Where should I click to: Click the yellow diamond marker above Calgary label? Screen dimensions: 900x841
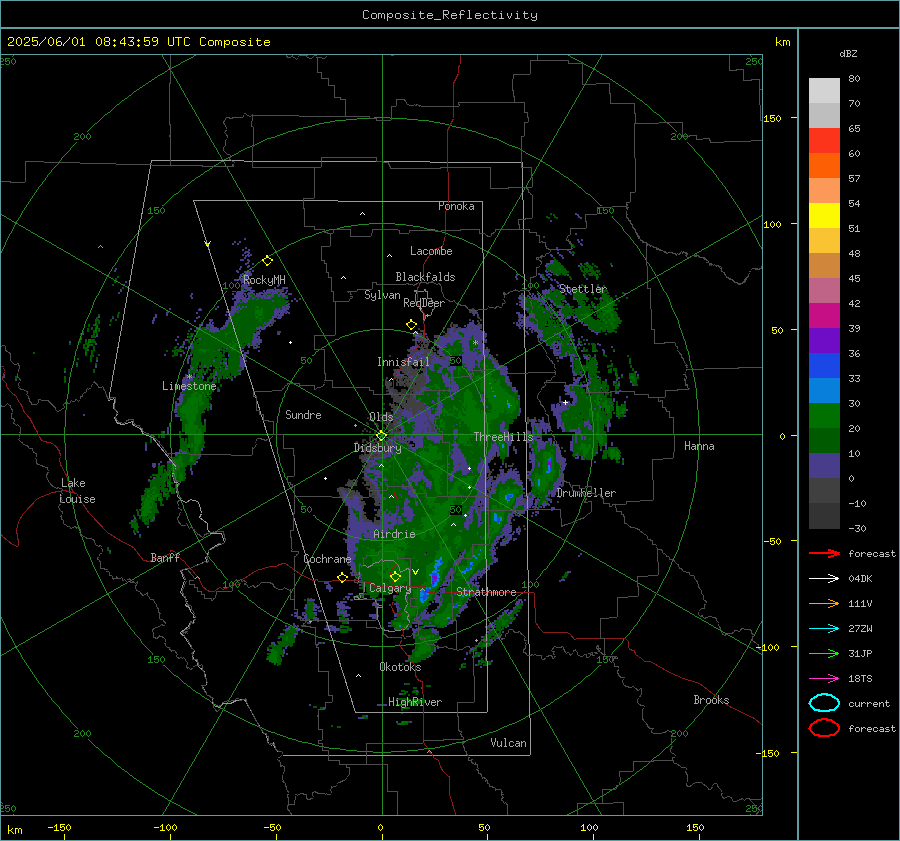pyautogui.click(x=395, y=576)
